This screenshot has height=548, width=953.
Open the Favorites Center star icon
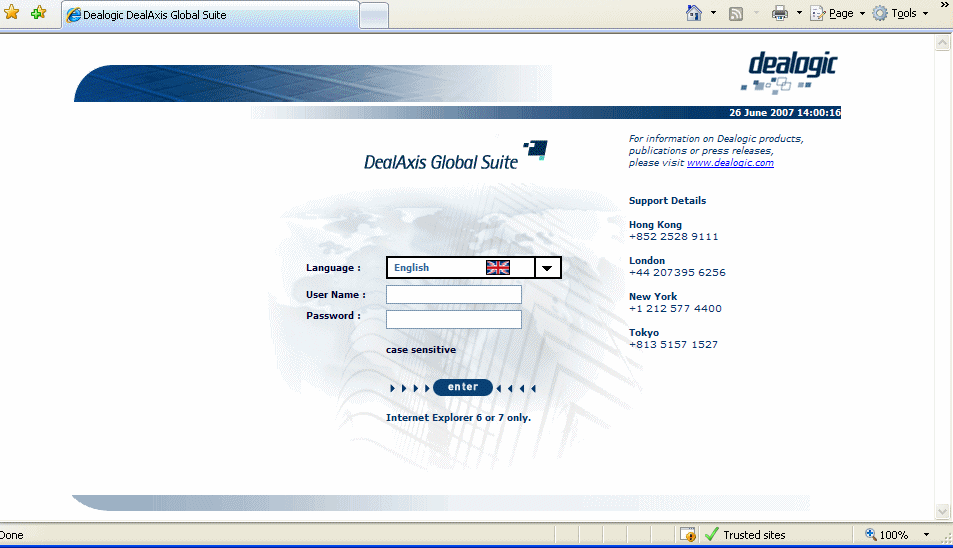[x=12, y=14]
